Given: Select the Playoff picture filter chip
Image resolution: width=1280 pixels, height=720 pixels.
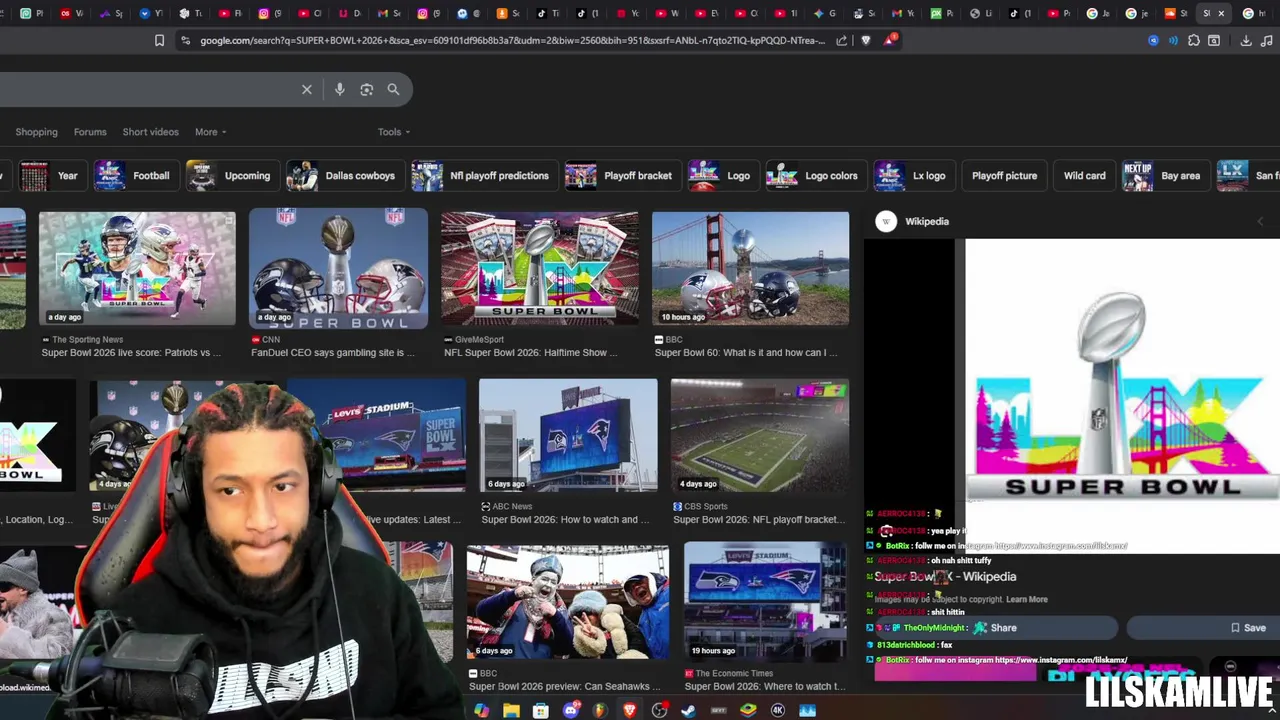Looking at the screenshot, I should 1004,176.
